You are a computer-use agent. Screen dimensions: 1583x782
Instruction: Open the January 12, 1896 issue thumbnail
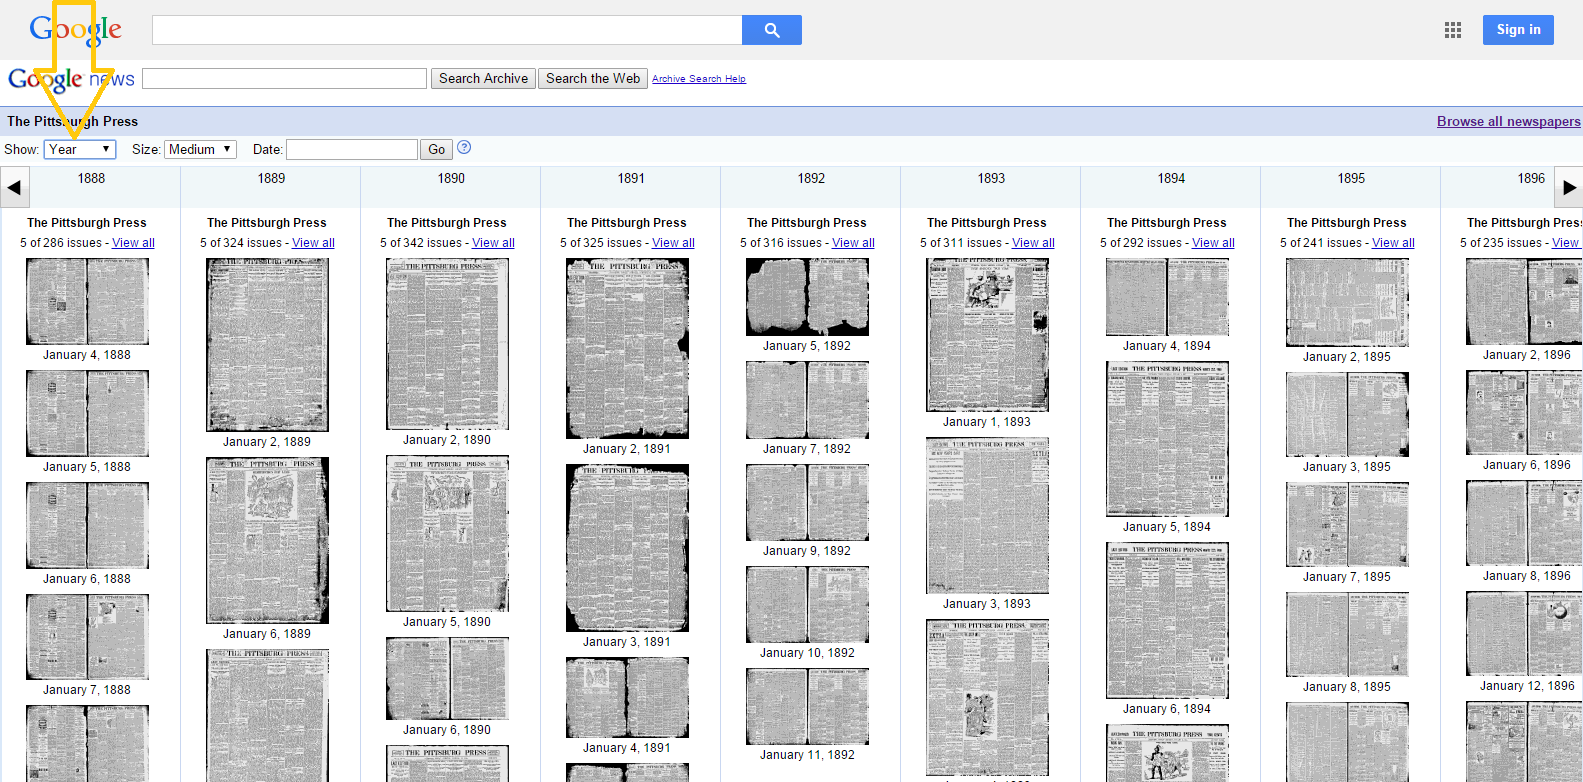[x=1525, y=633]
